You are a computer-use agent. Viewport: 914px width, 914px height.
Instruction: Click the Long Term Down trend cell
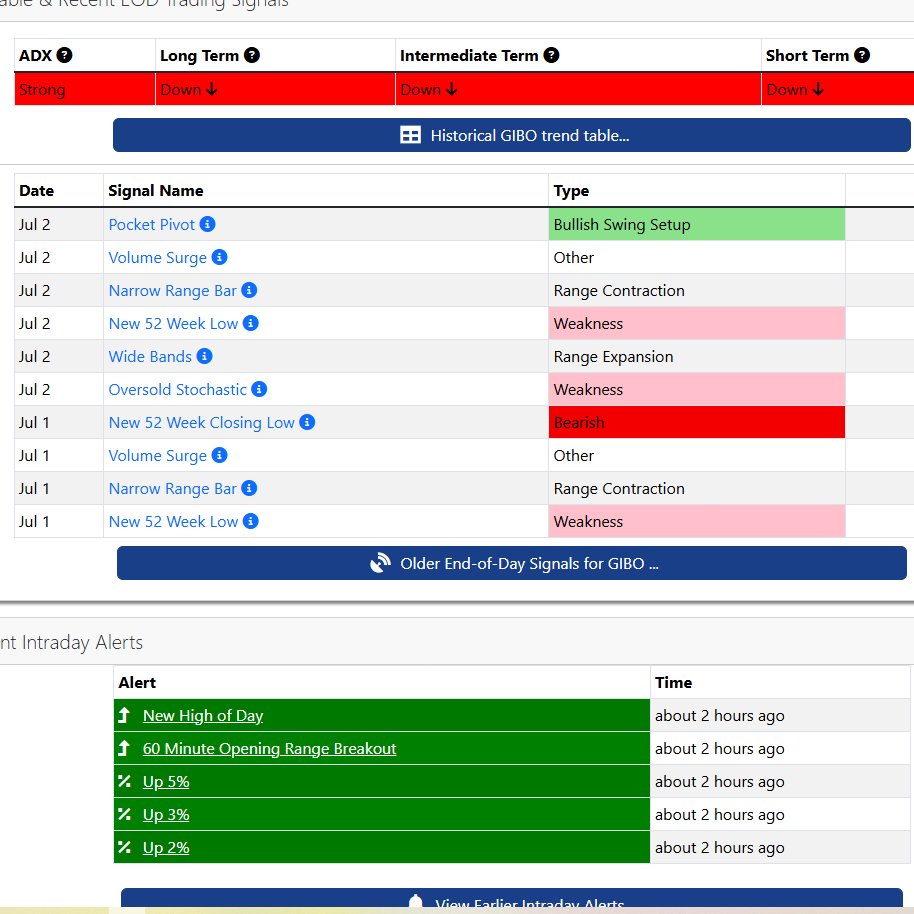click(275, 89)
